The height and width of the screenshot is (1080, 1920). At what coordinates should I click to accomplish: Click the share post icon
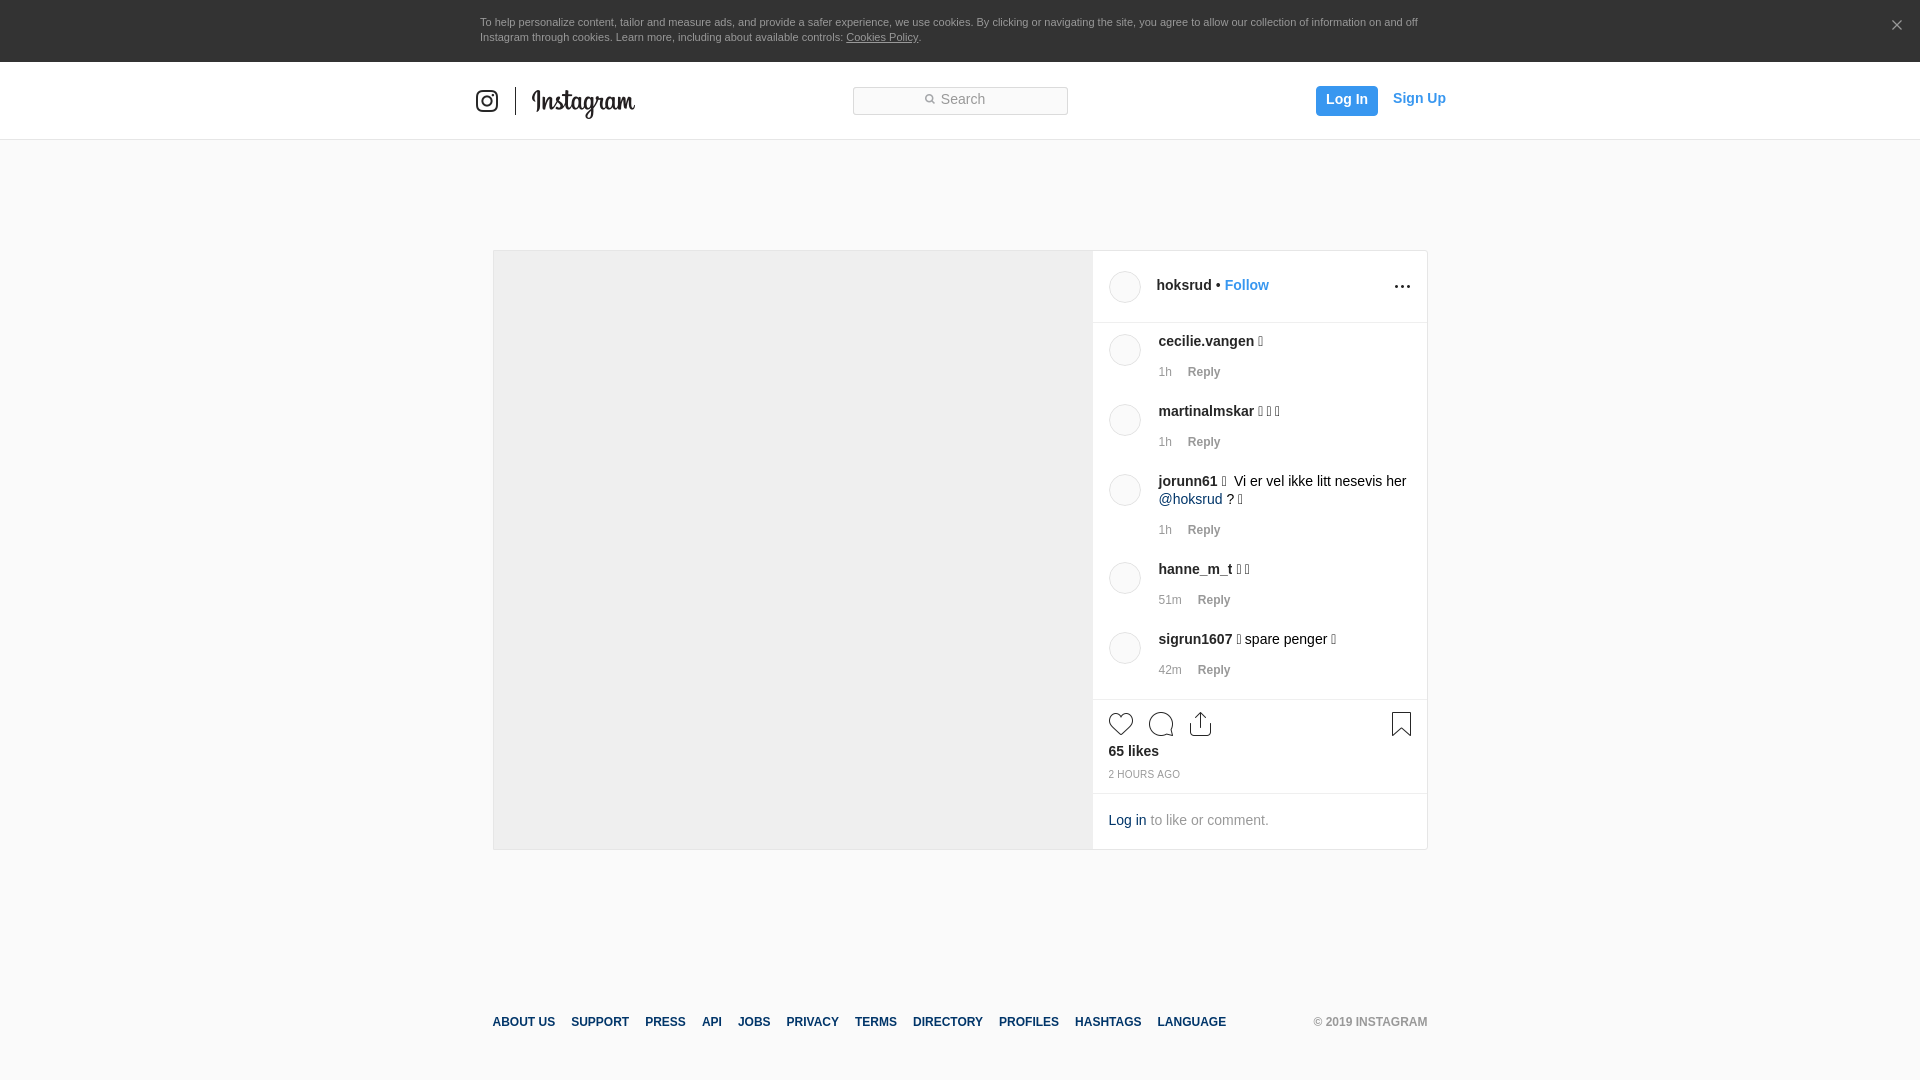tap(1200, 724)
